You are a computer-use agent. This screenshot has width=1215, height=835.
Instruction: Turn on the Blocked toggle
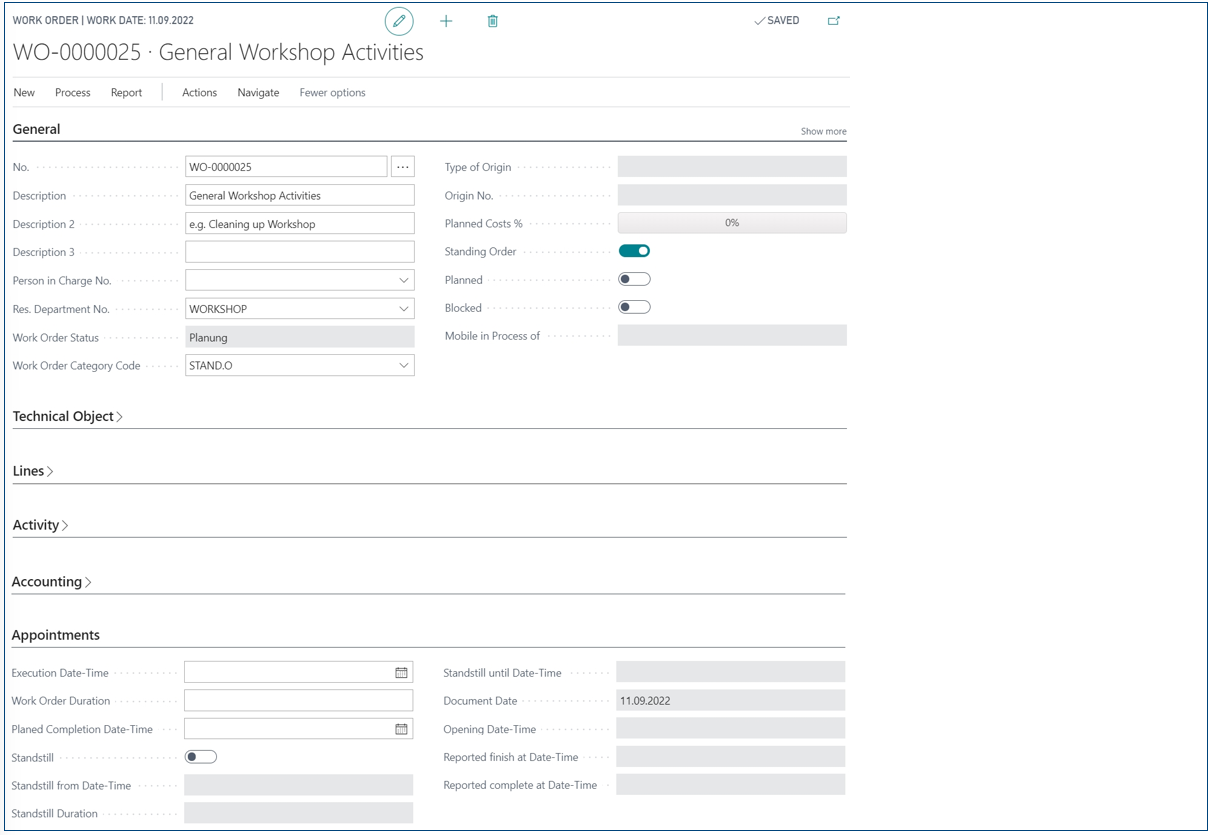pos(634,307)
